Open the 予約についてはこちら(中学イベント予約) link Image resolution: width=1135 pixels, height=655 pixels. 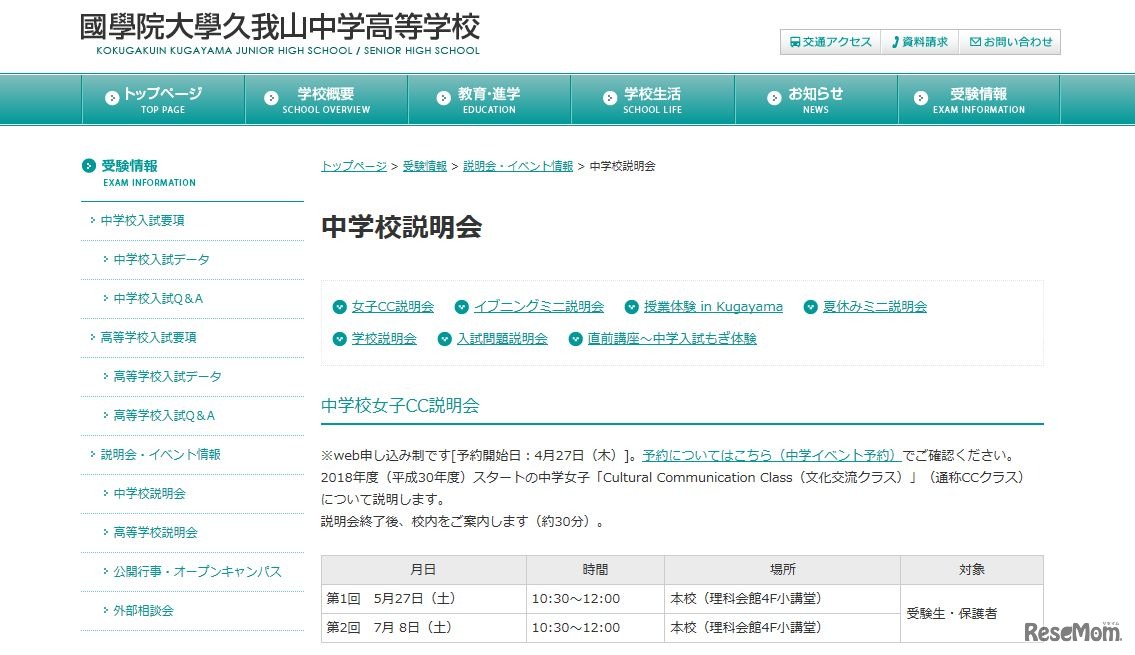771,455
